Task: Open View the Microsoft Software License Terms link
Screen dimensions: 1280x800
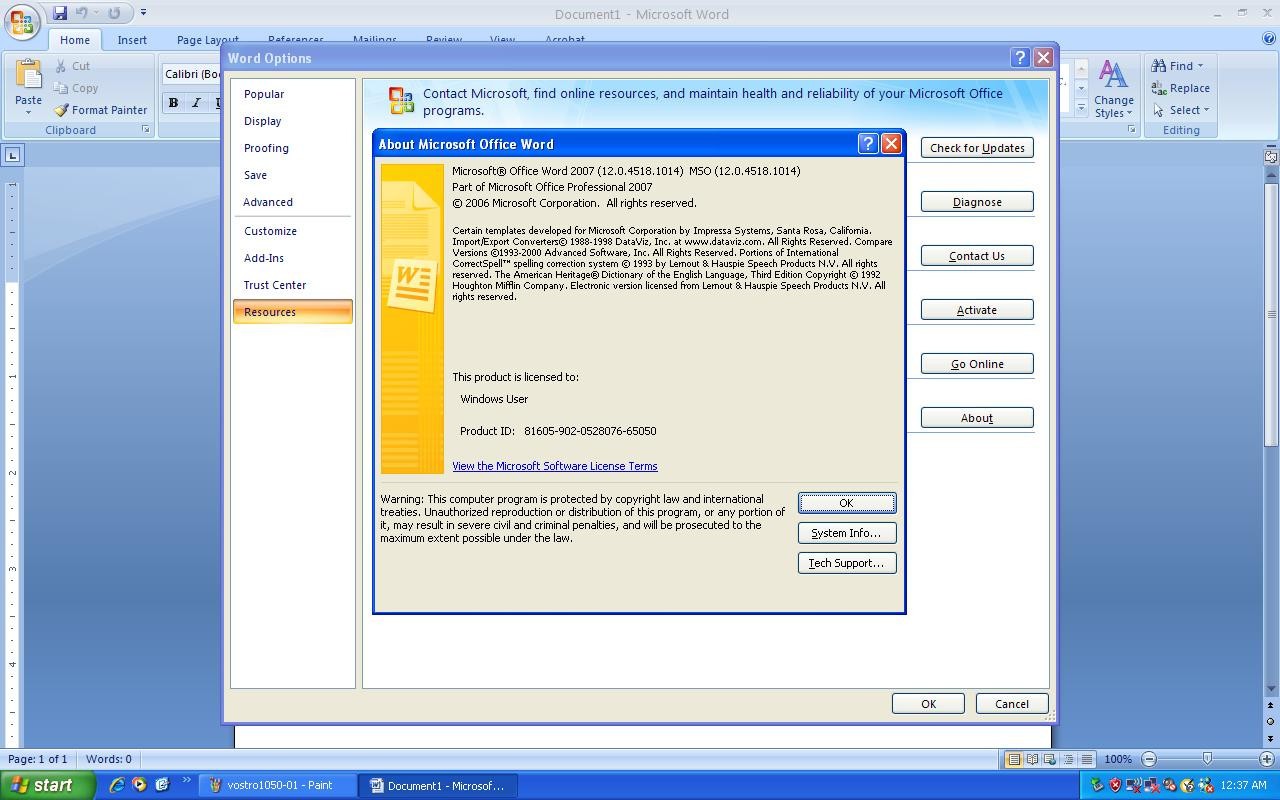Action: pos(555,466)
